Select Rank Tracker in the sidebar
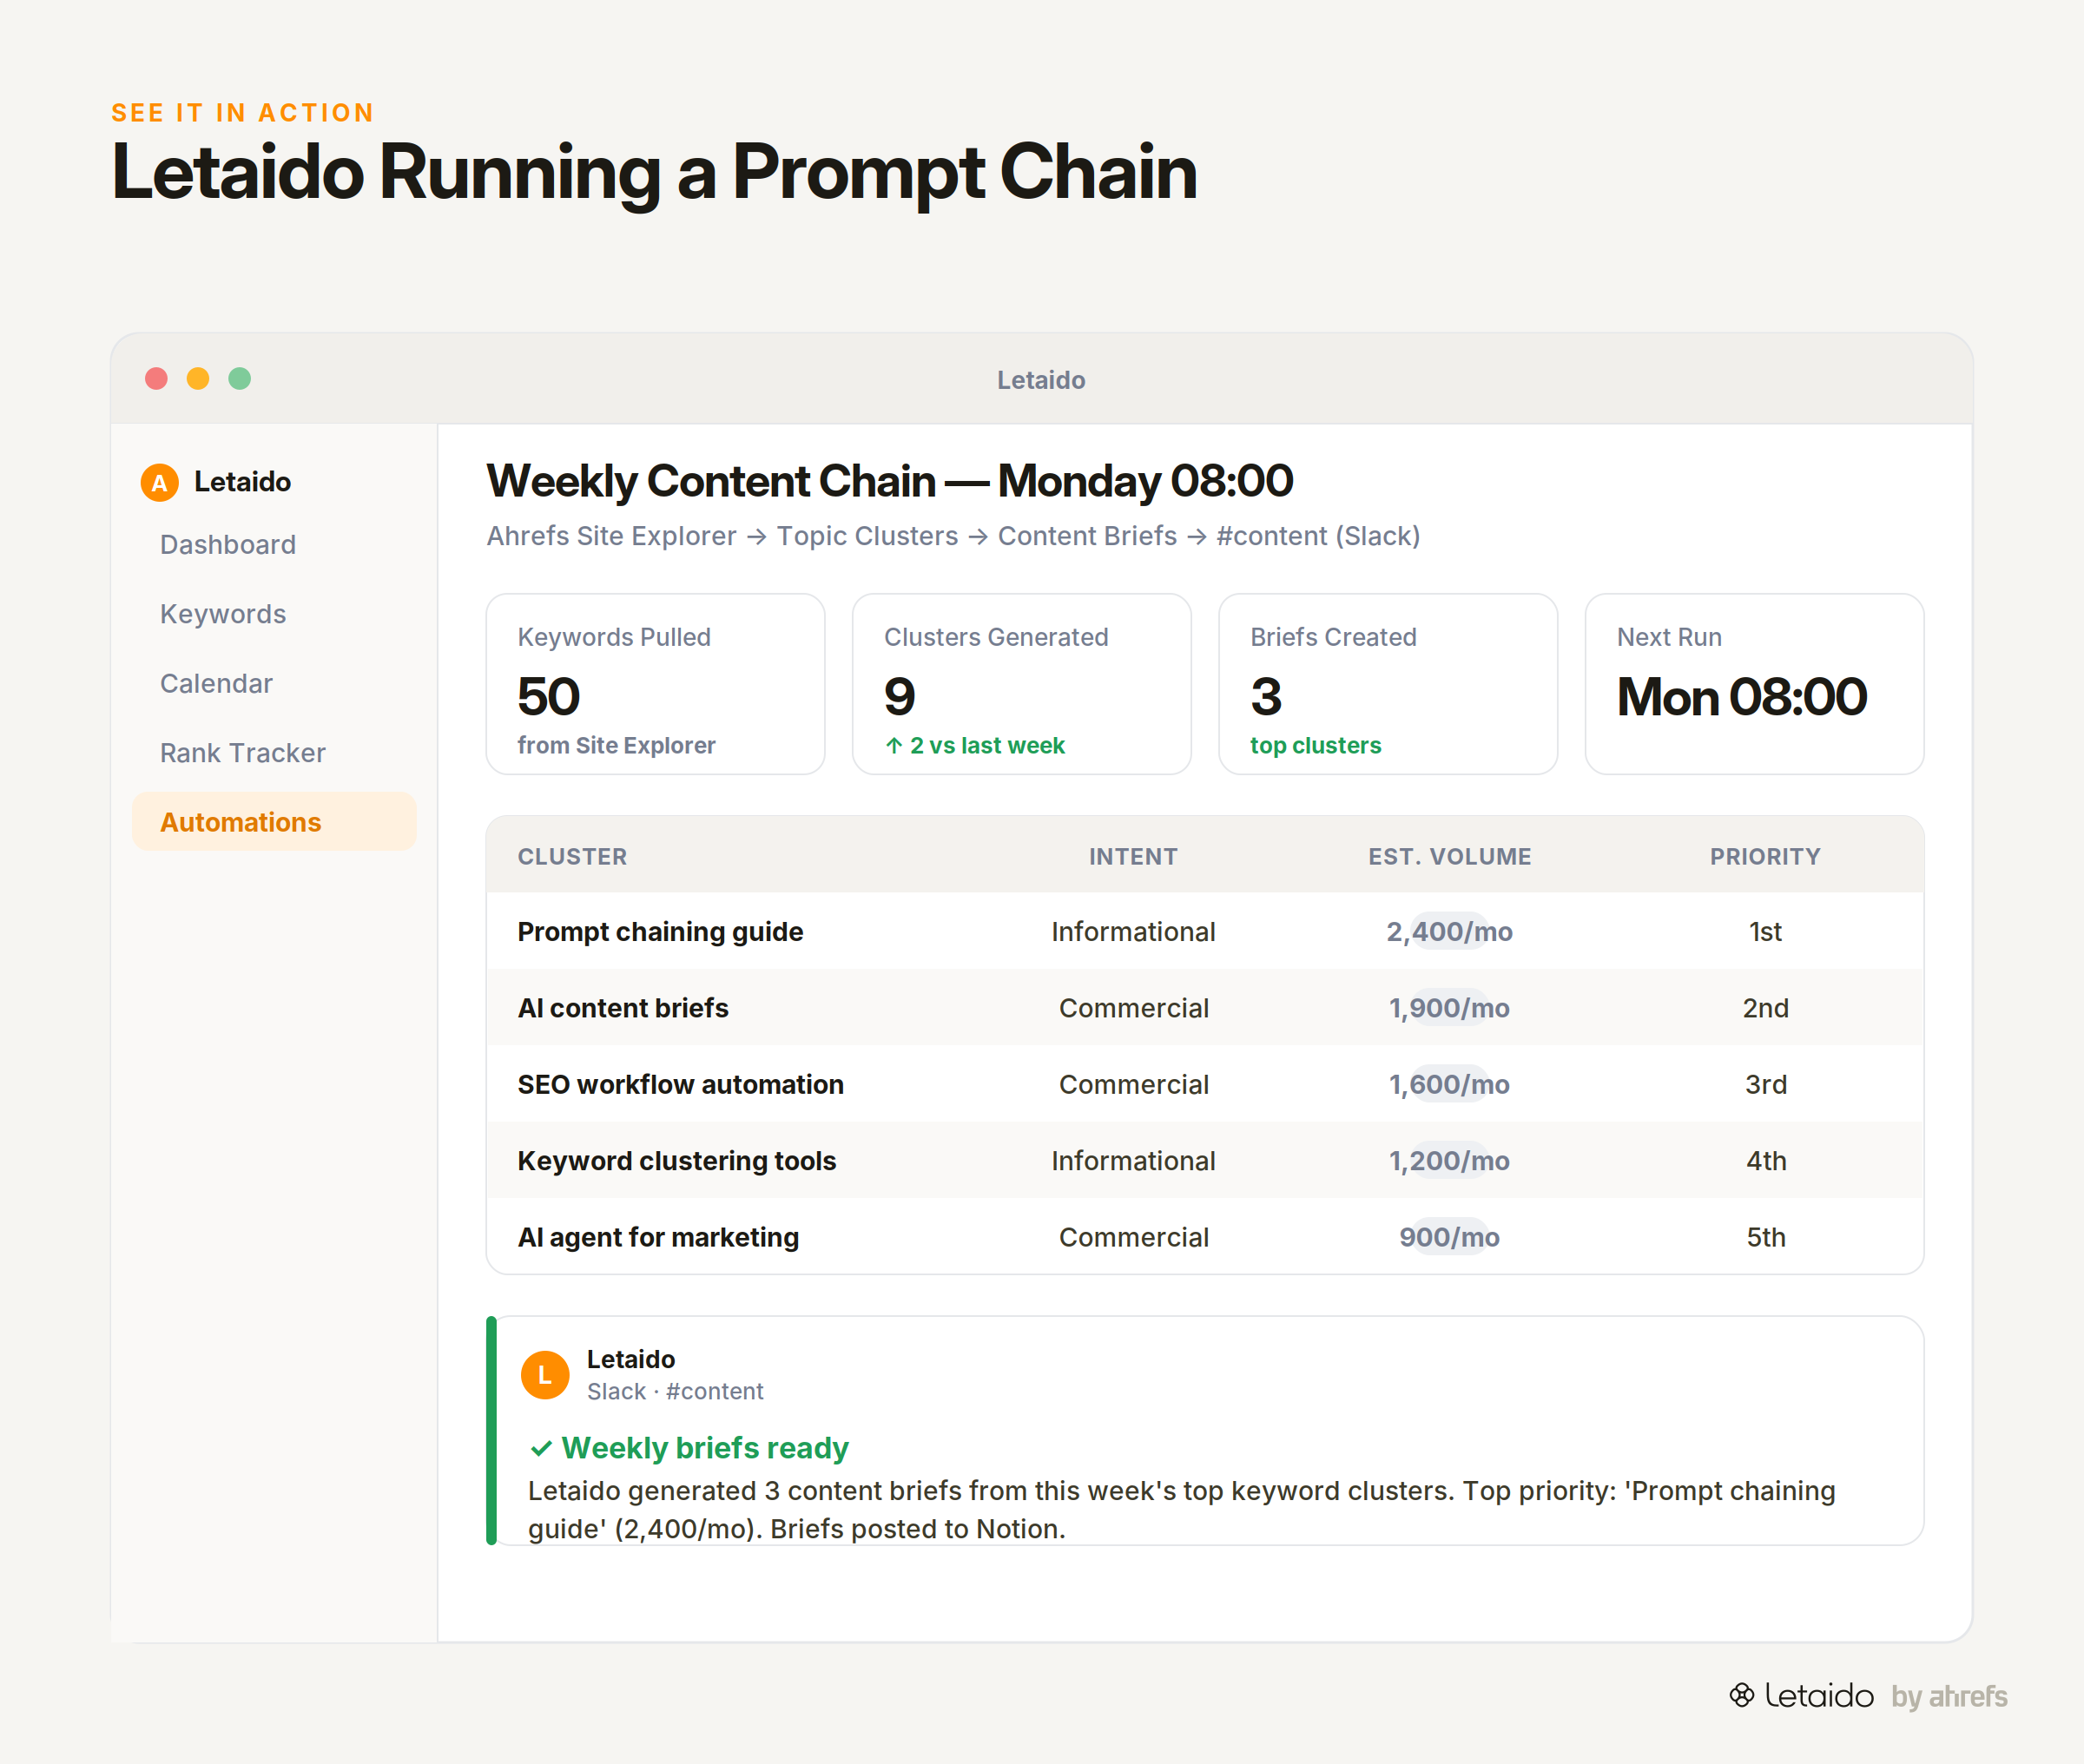The width and height of the screenshot is (2084, 1764). point(243,753)
